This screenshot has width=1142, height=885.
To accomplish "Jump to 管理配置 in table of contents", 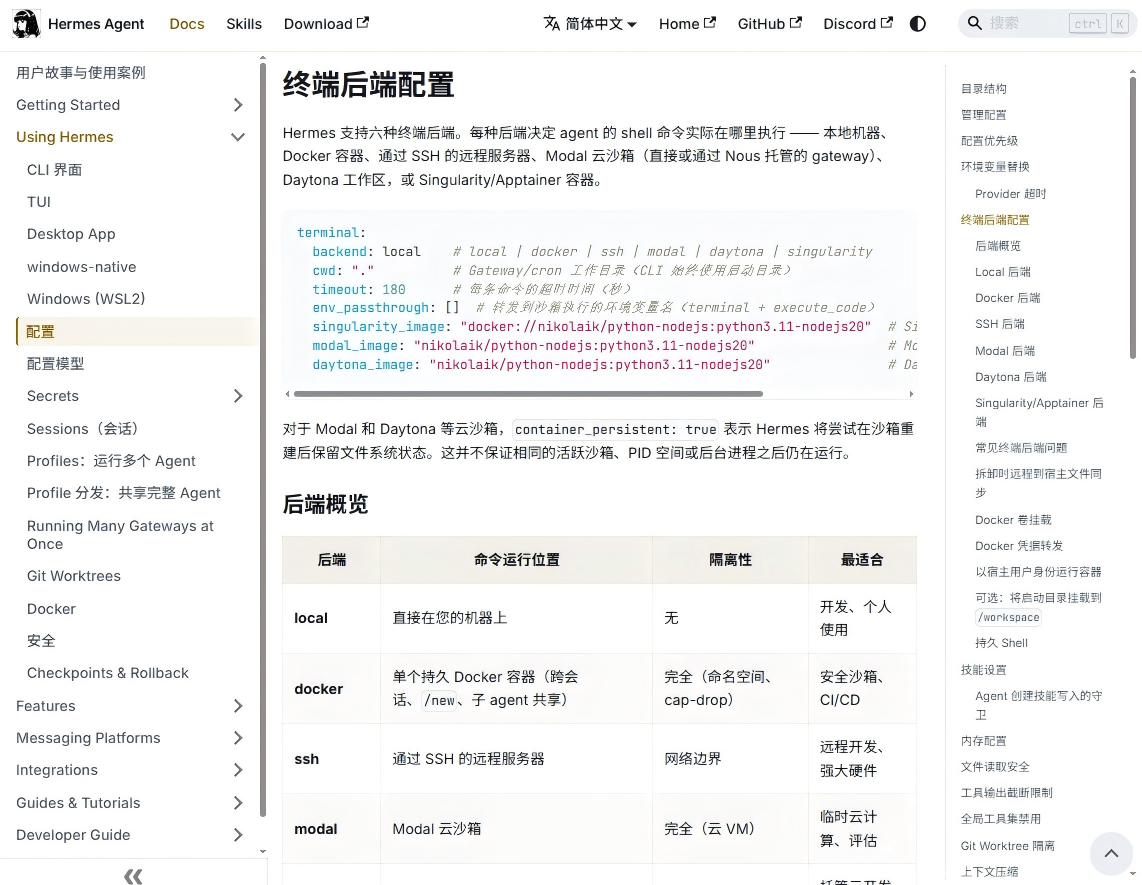I will pyautogui.click(x=983, y=114).
